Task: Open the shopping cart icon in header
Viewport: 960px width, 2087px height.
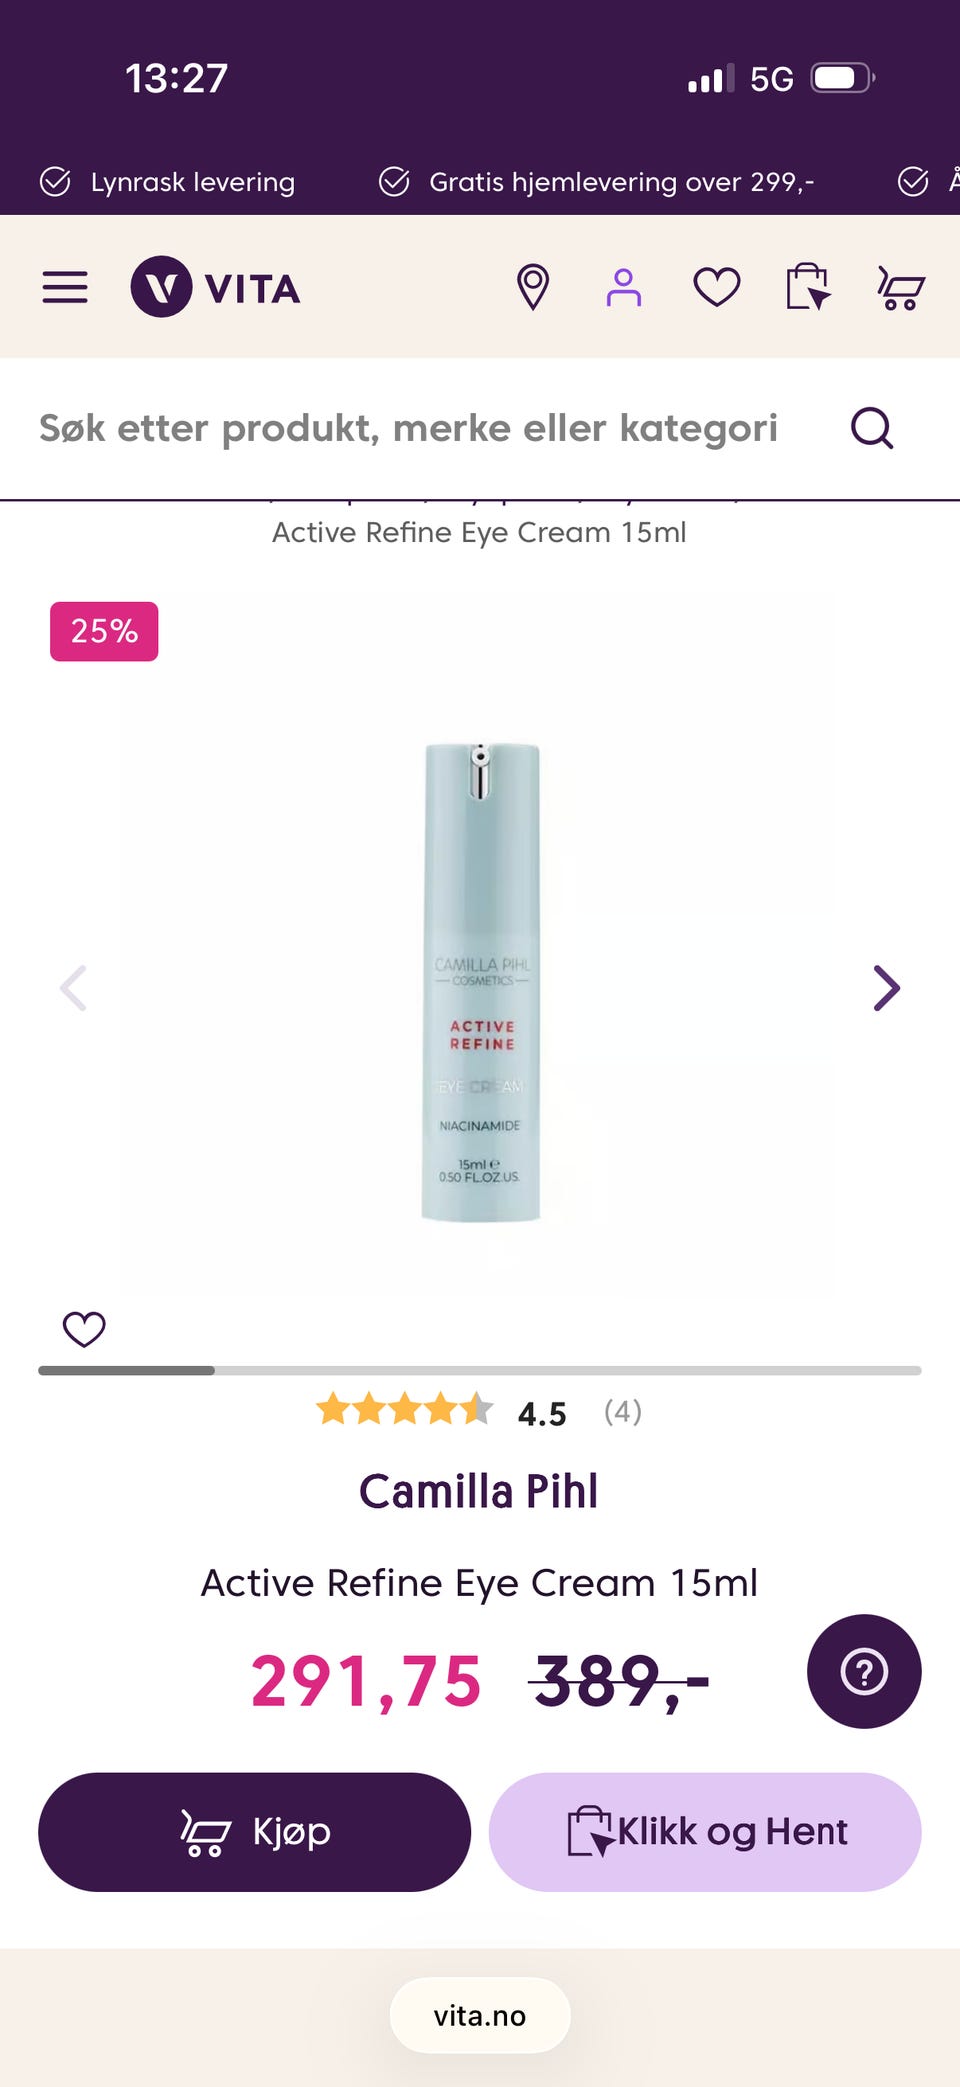Action: click(x=901, y=288)
